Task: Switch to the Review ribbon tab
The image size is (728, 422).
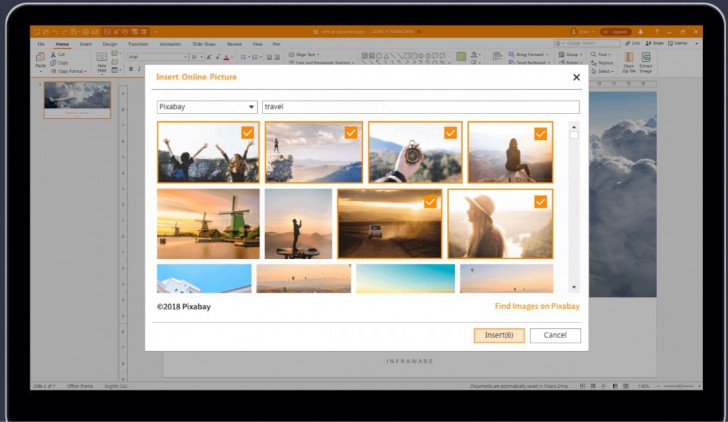Action: coord(234,44)
